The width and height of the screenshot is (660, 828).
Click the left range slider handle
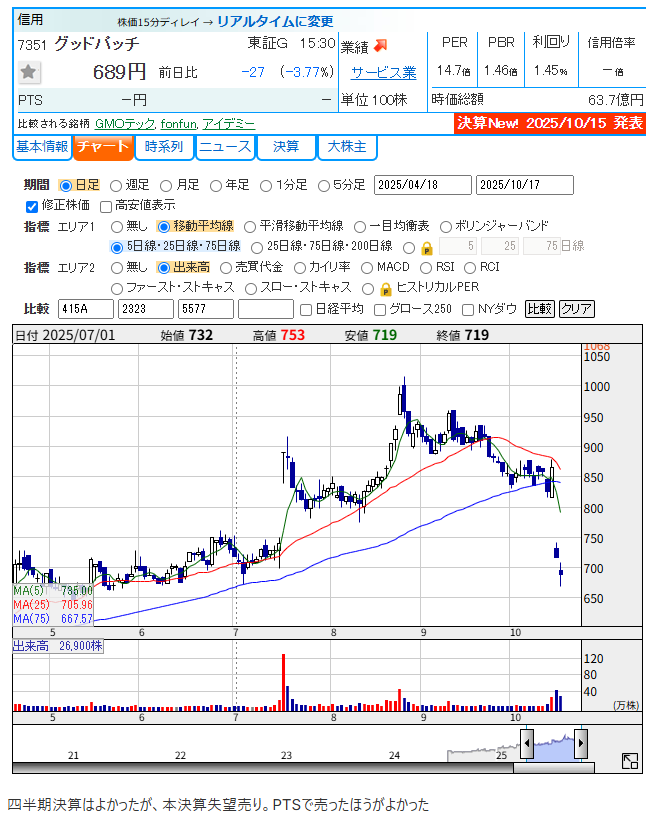pyautogui.click(x=527, y=743)
